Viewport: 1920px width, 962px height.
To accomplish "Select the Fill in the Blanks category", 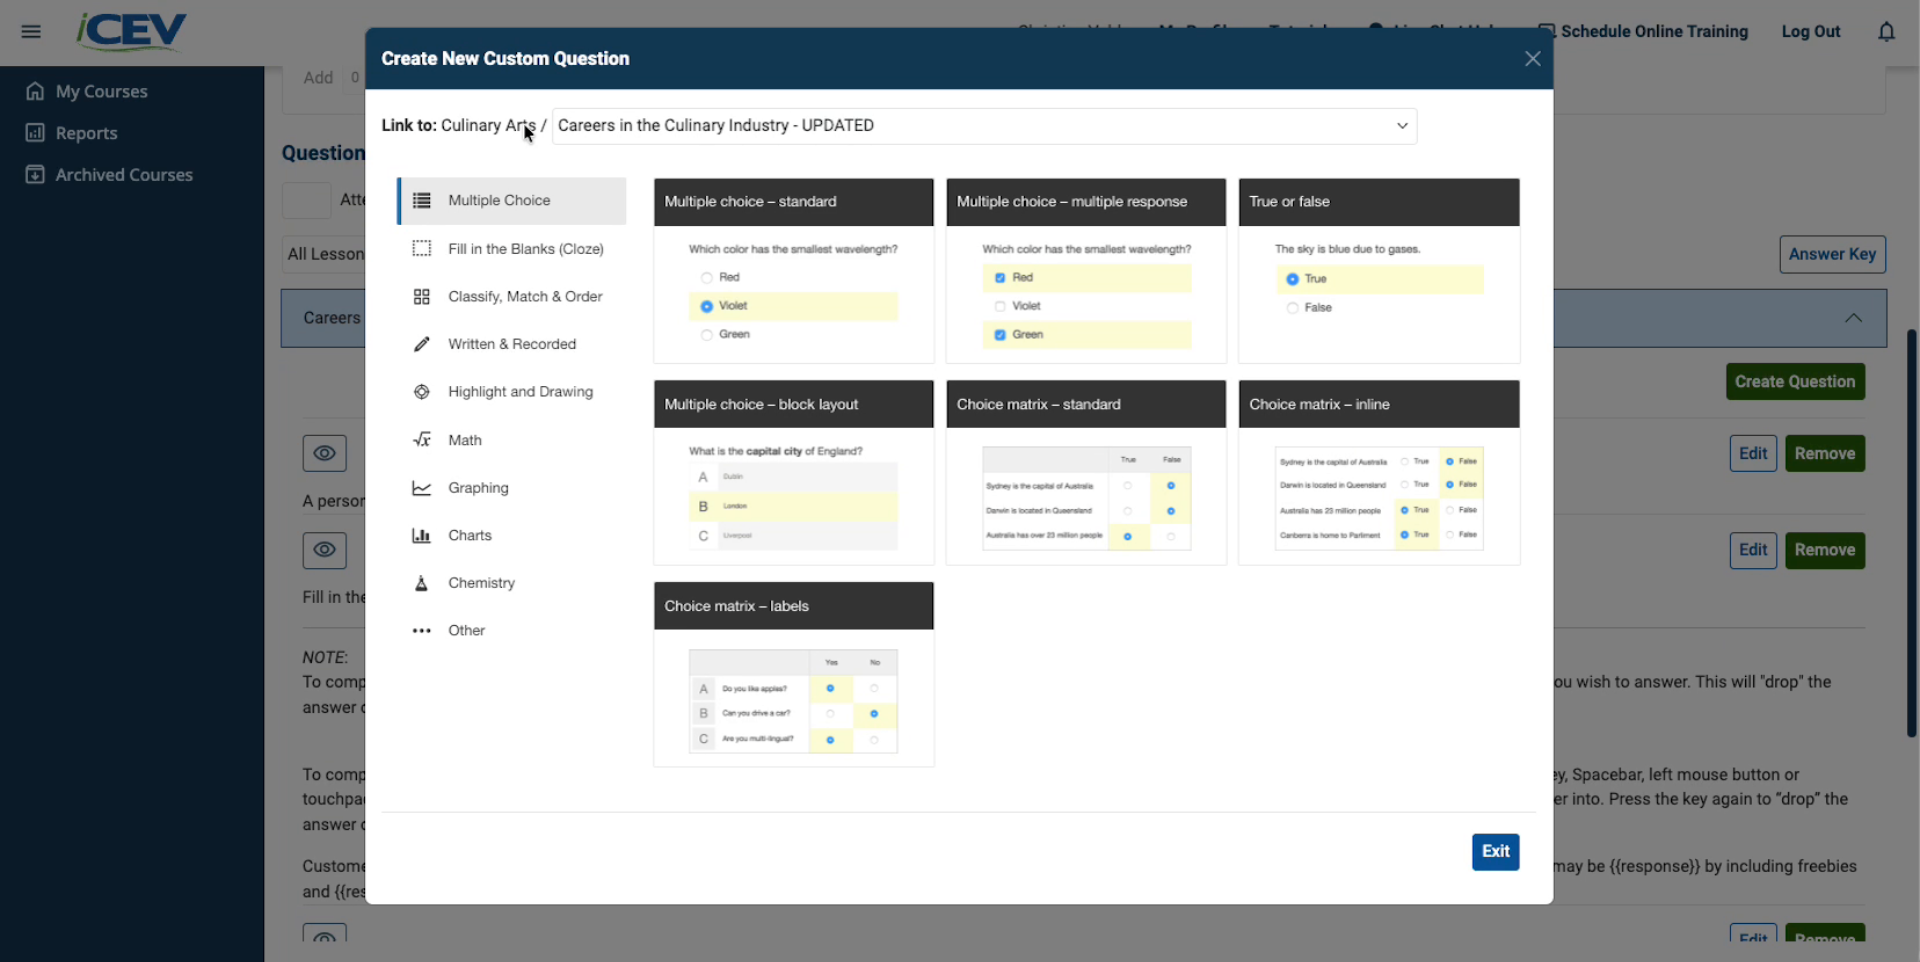I will click(x=525, y=249).
